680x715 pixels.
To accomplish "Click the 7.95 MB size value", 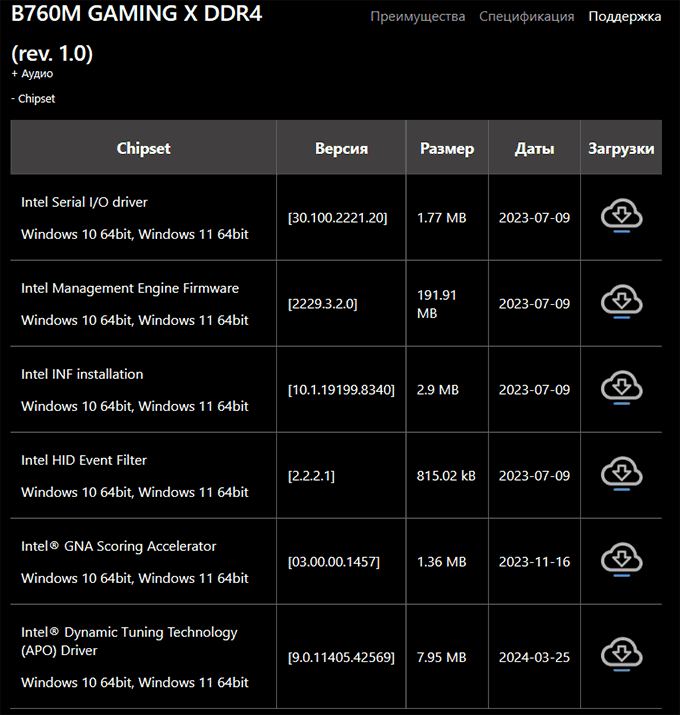I will coord(441,657).
